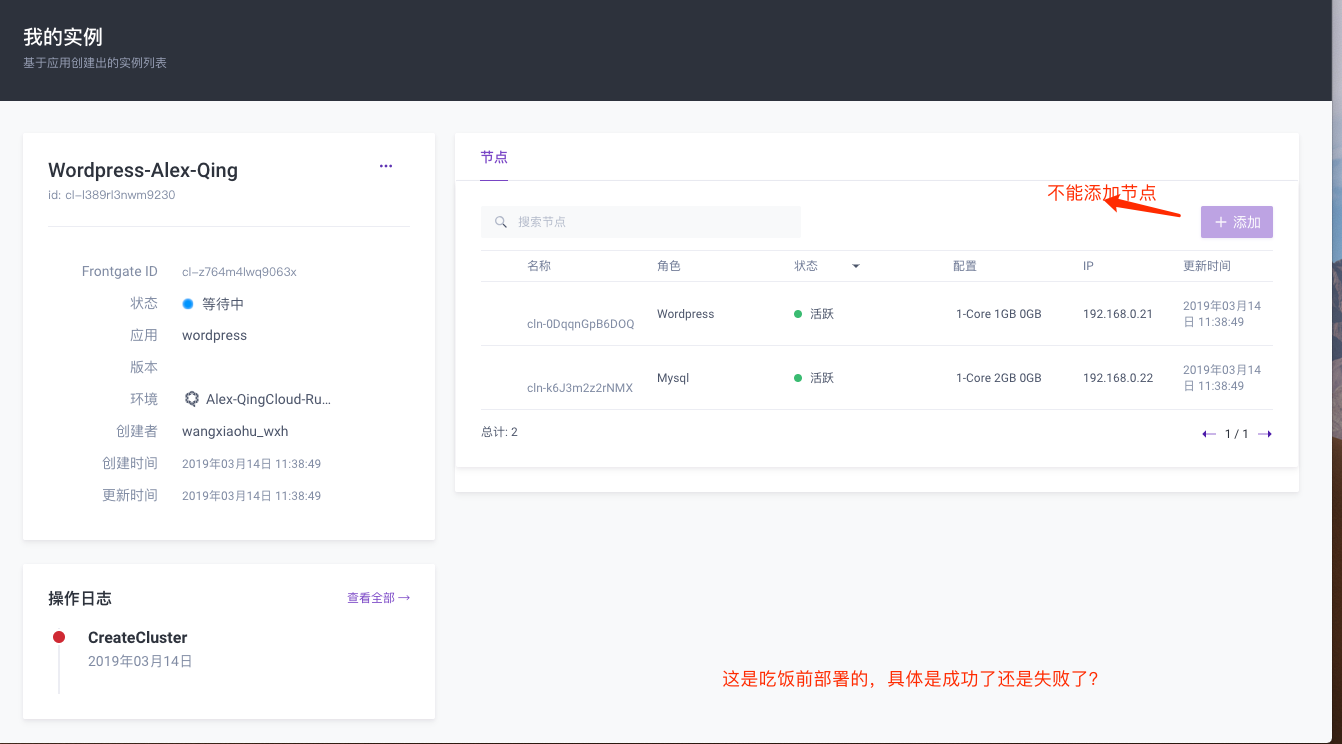
Task: Click the blue 等待中 status dot
Action: pos(188,303)
